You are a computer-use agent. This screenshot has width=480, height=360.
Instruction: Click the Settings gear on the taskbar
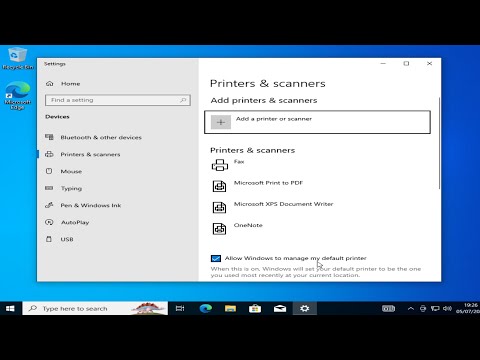pyautogui.click(x=305, y=309)
